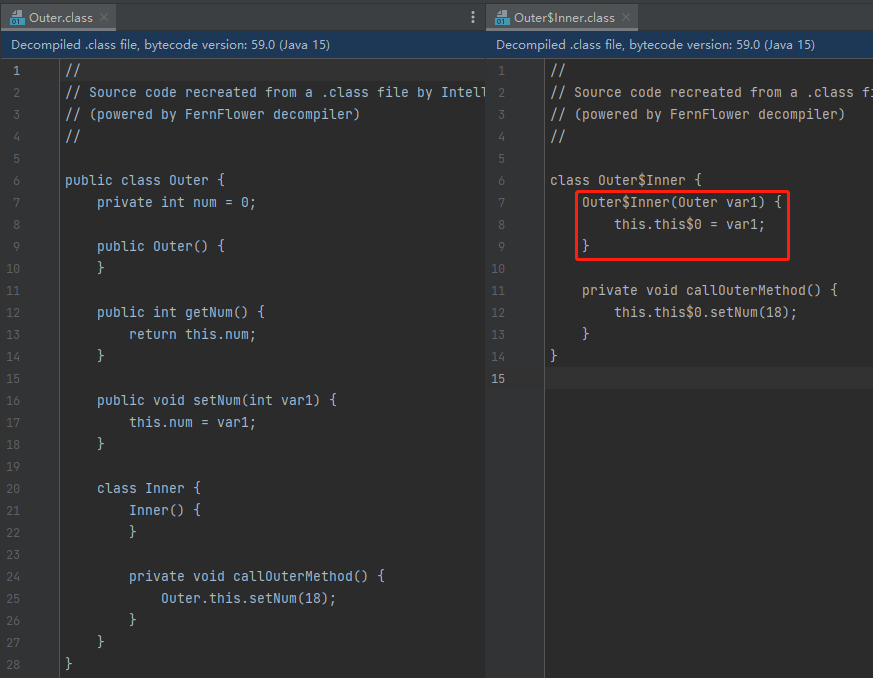
Task: Click the 'Source code recreated' comment in Outer.class editor
Action: (x=275, y=92)
